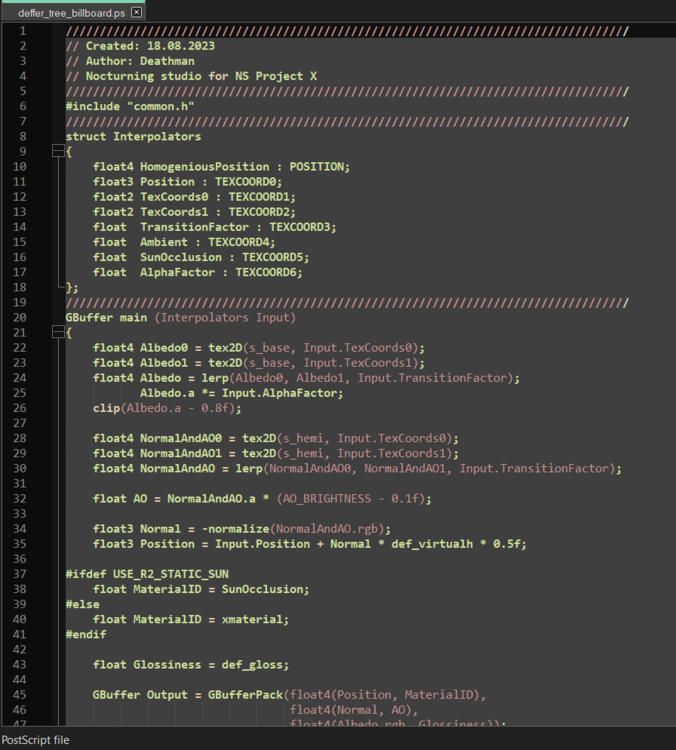Screen dimensions: 676x750
Task: Collapse the main function fold marker
Action: (x=56, y=332)
